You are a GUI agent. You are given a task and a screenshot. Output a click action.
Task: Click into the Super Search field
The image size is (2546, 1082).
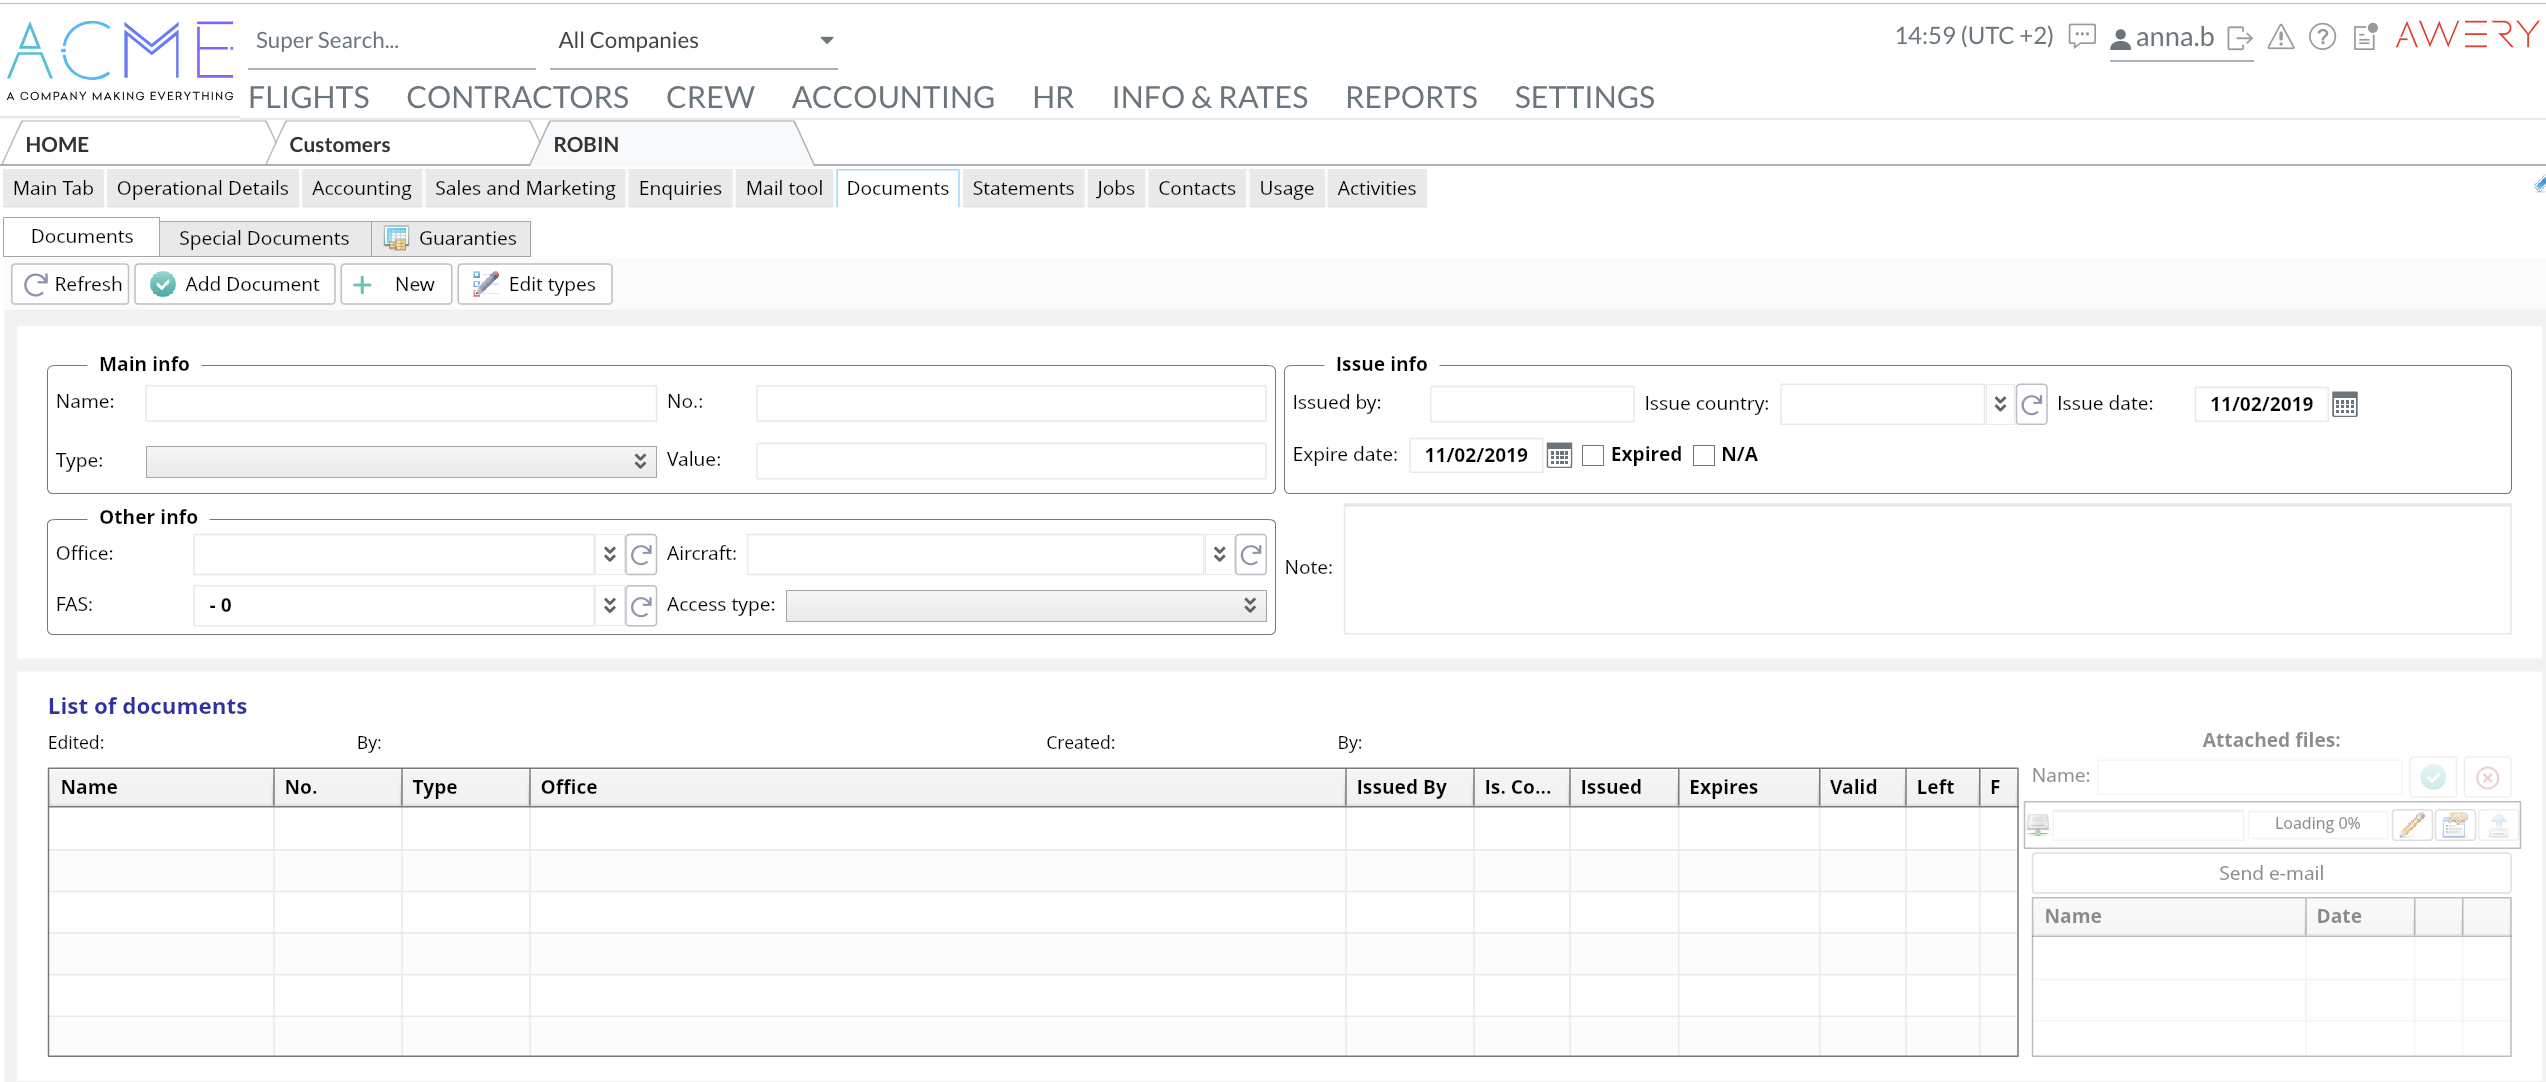point(390,41)
